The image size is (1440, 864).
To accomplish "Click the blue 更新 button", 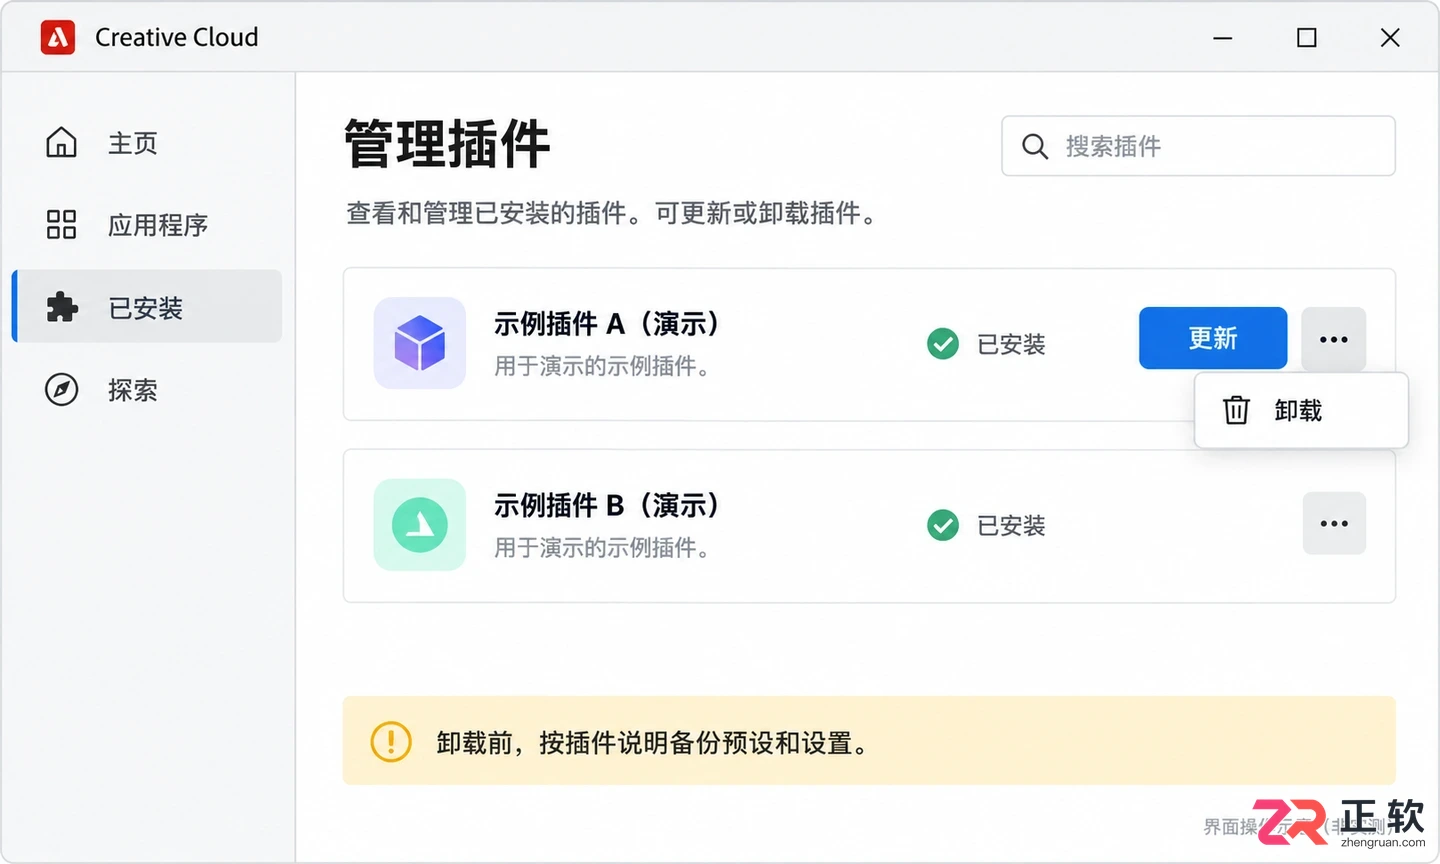I will click(1213, 338).
